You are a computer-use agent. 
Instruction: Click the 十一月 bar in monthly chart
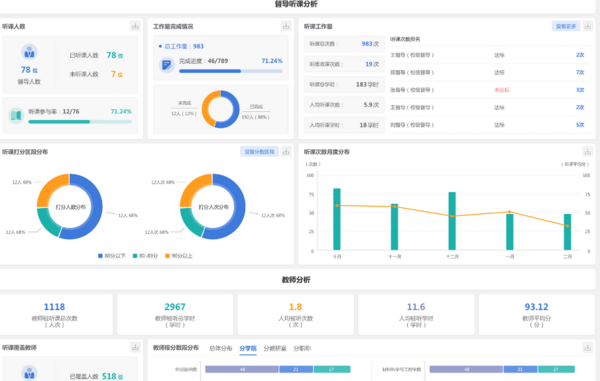[395, 227]
